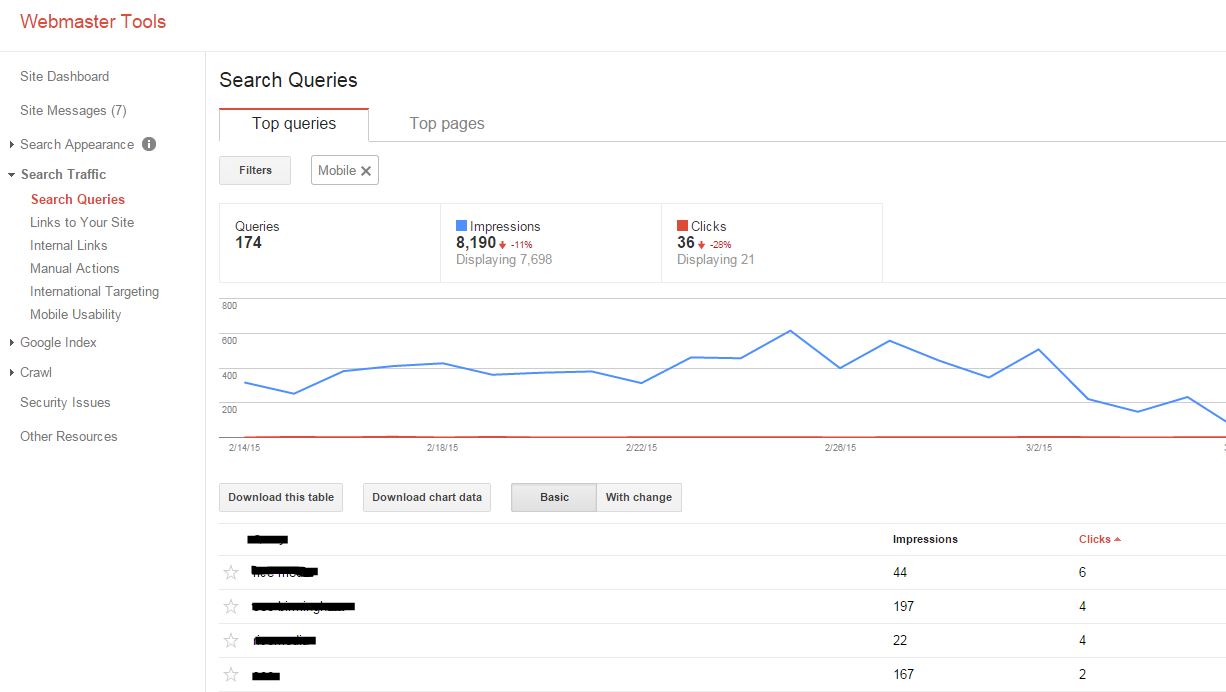
Task: Open Links to Your Site
Action: coord(82,222)
